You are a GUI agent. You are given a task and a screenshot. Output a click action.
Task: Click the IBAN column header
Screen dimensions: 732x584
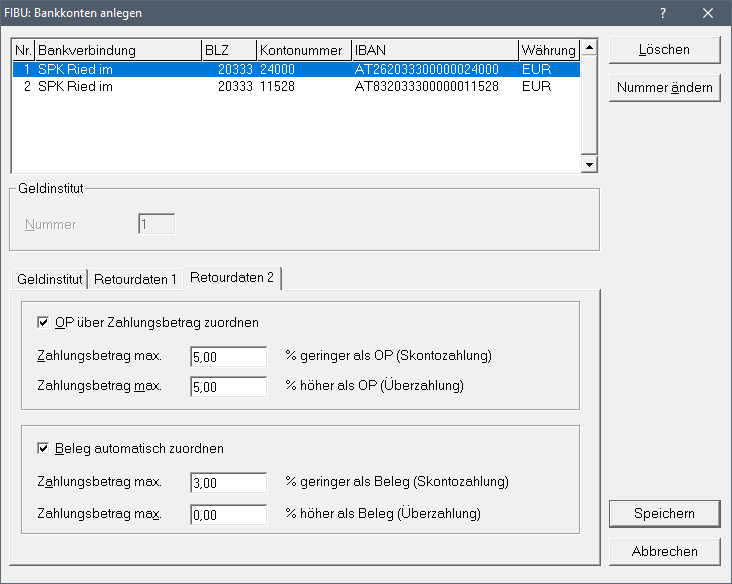point(434,50)
